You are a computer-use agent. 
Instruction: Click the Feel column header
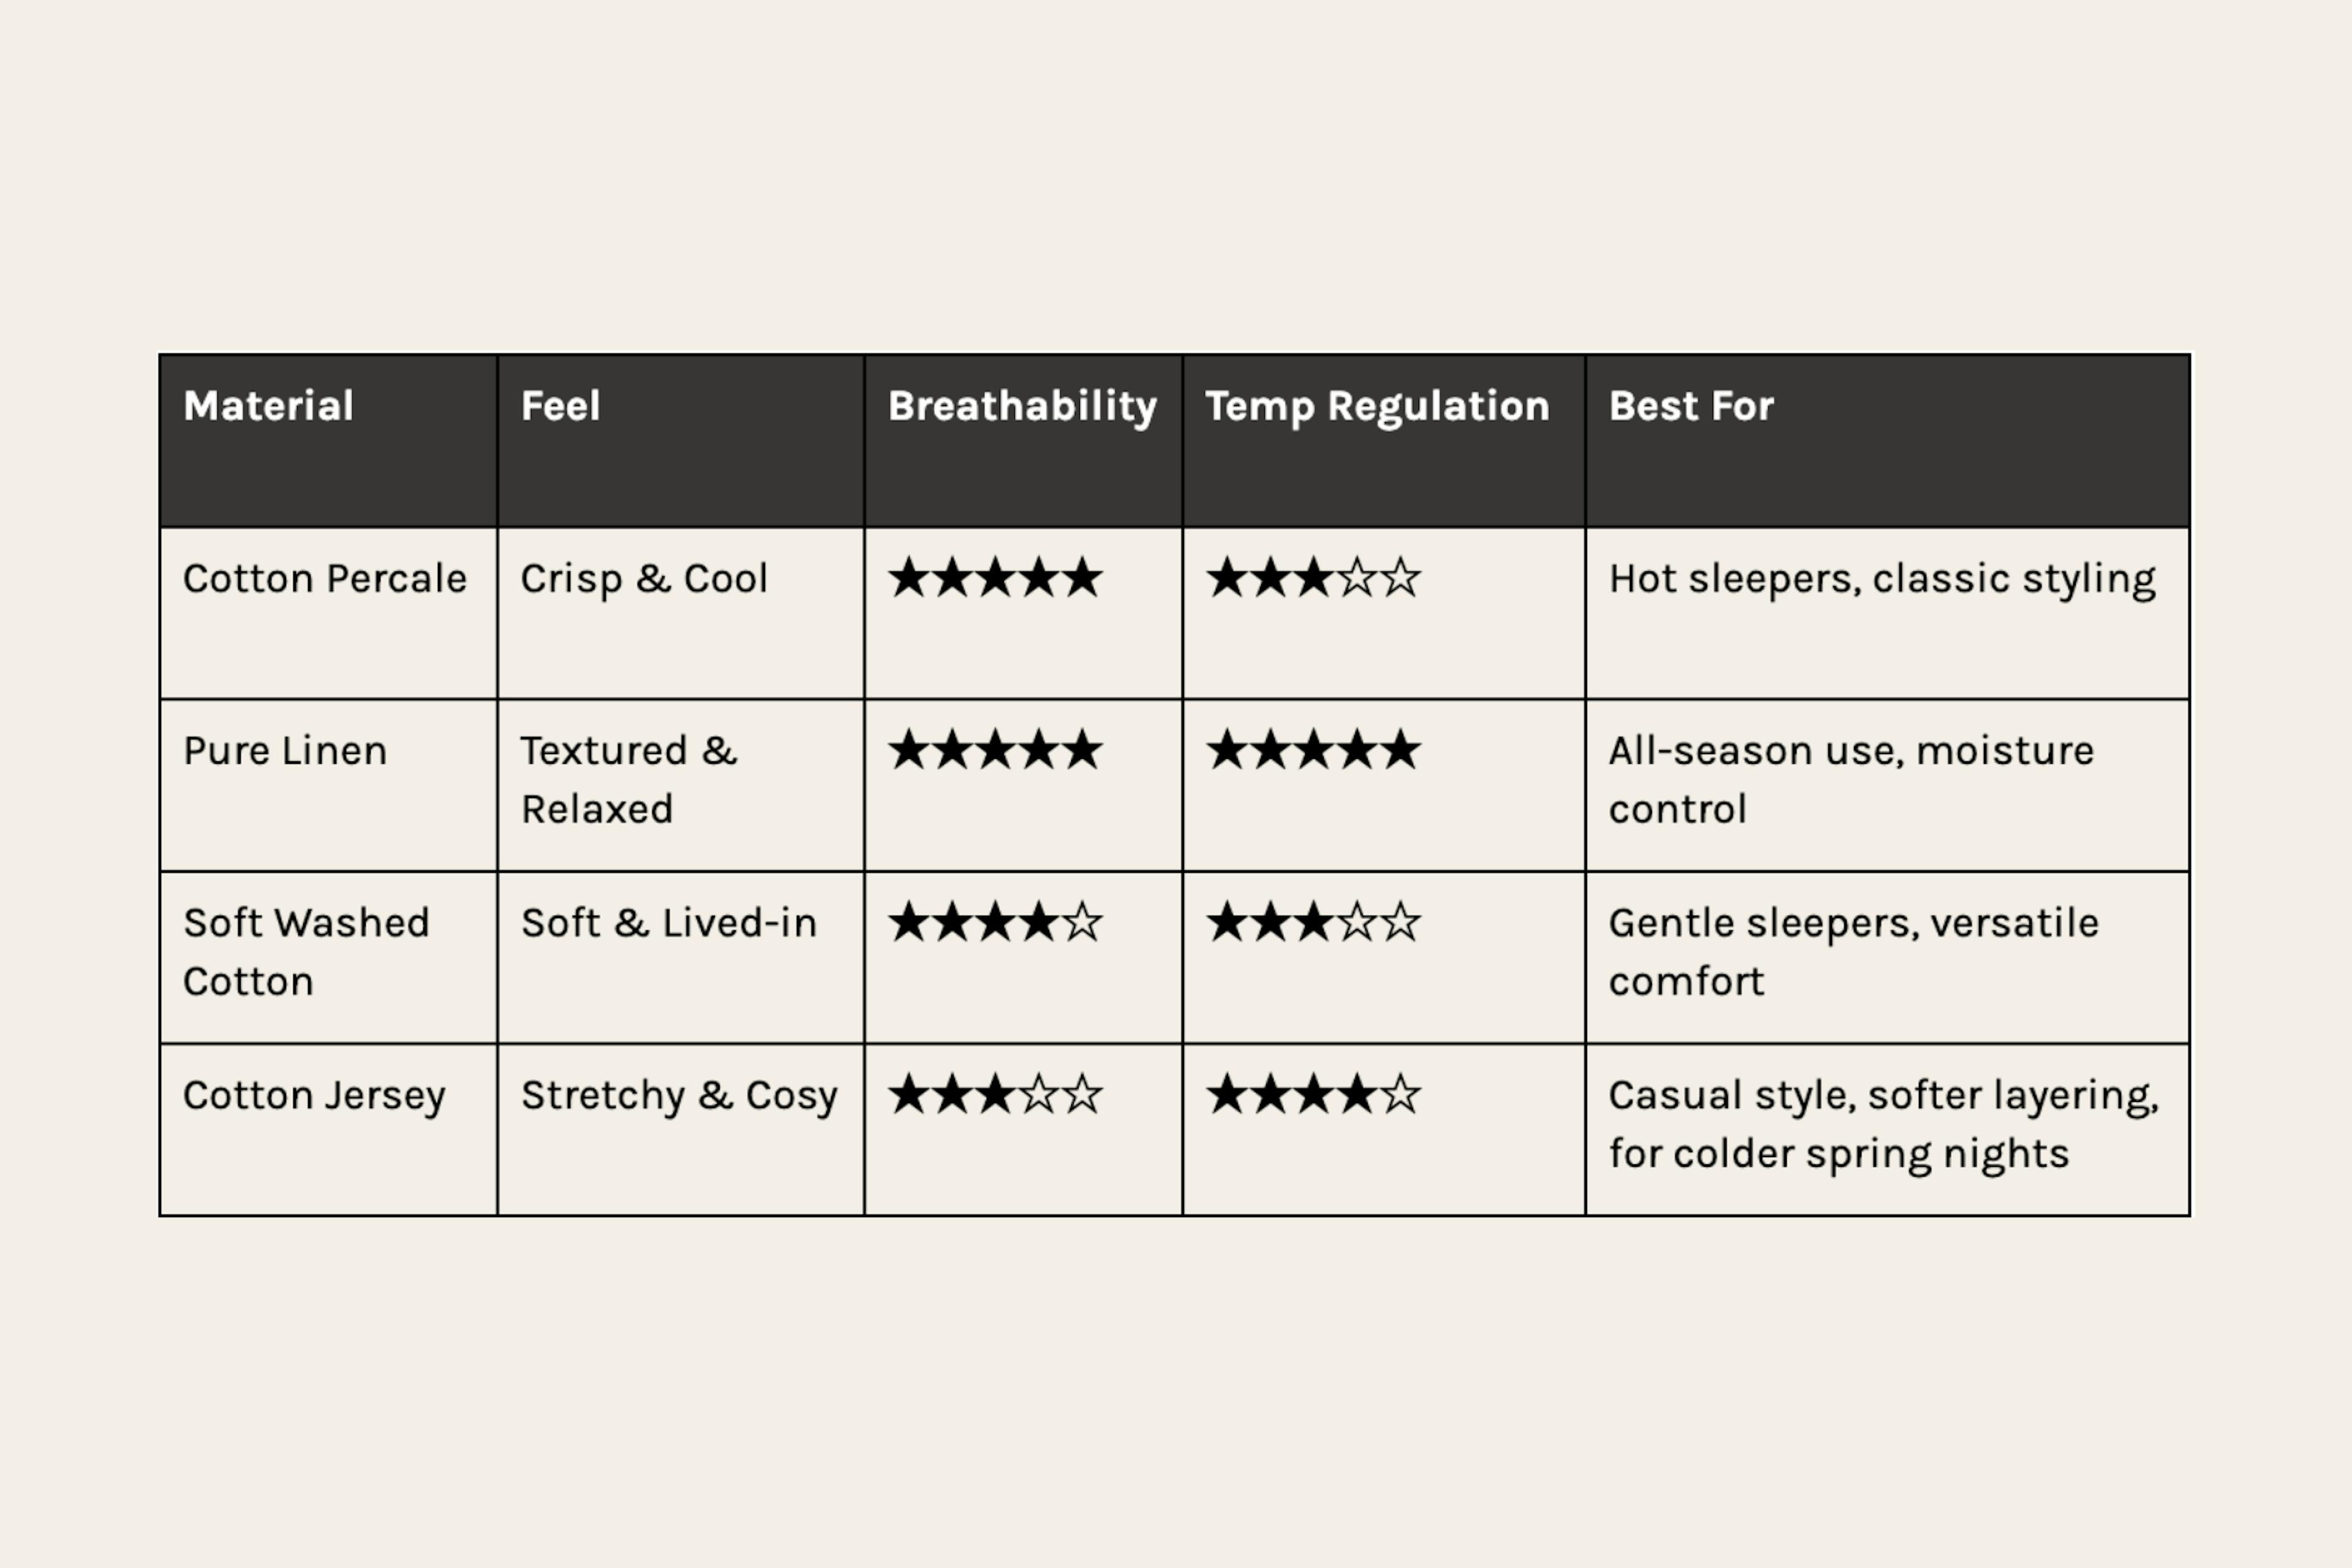pos(560,406)
